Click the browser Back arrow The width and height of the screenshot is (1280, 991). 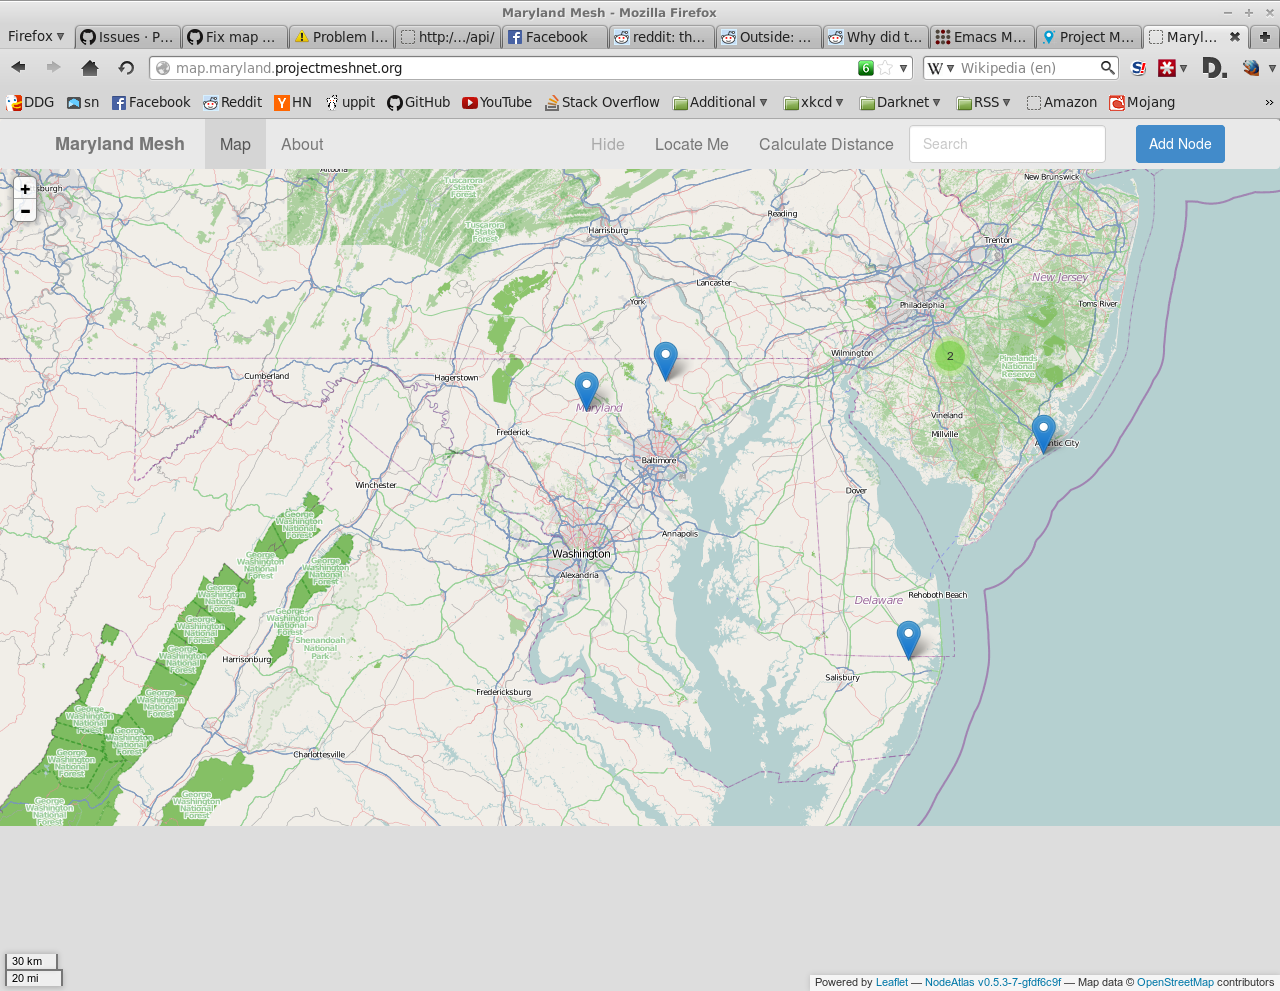click(x=18, y=67)
